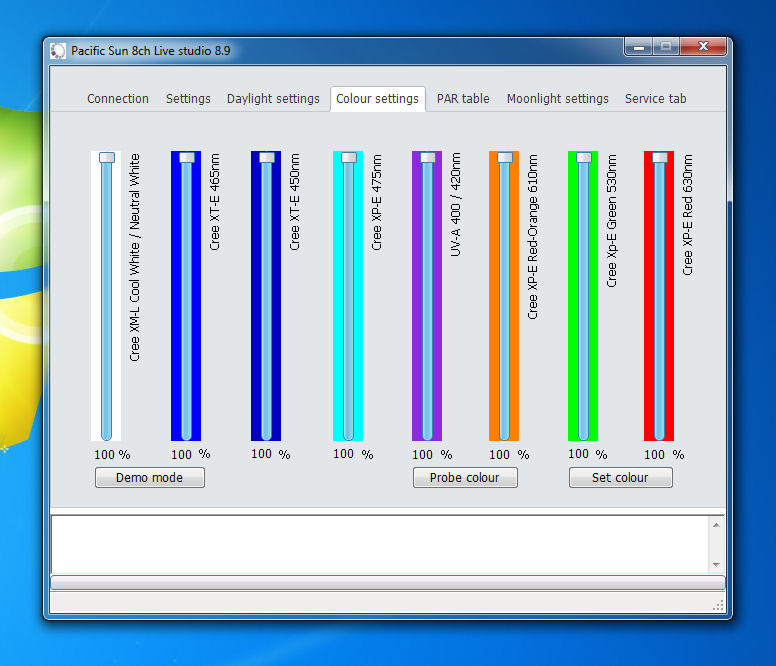Switch to the Settings tab

(x=188, y=98)
